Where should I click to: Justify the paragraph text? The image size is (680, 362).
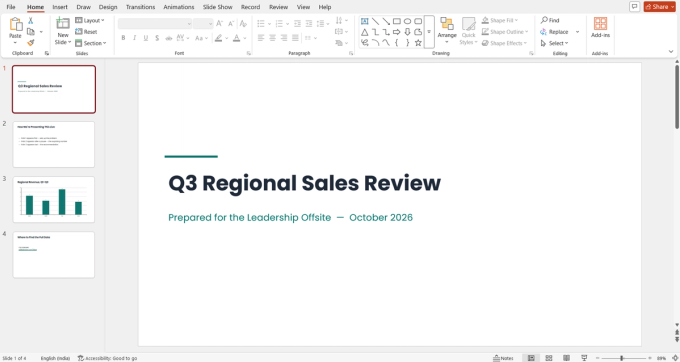(295, 38)
